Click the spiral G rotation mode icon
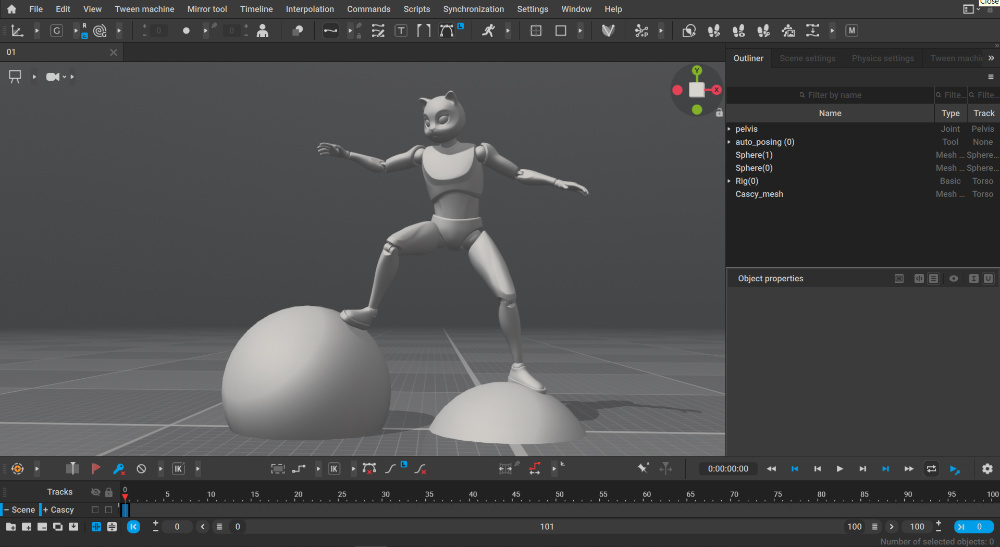The width and height of the screenshot is (1000, 547). tap(99, 31)
